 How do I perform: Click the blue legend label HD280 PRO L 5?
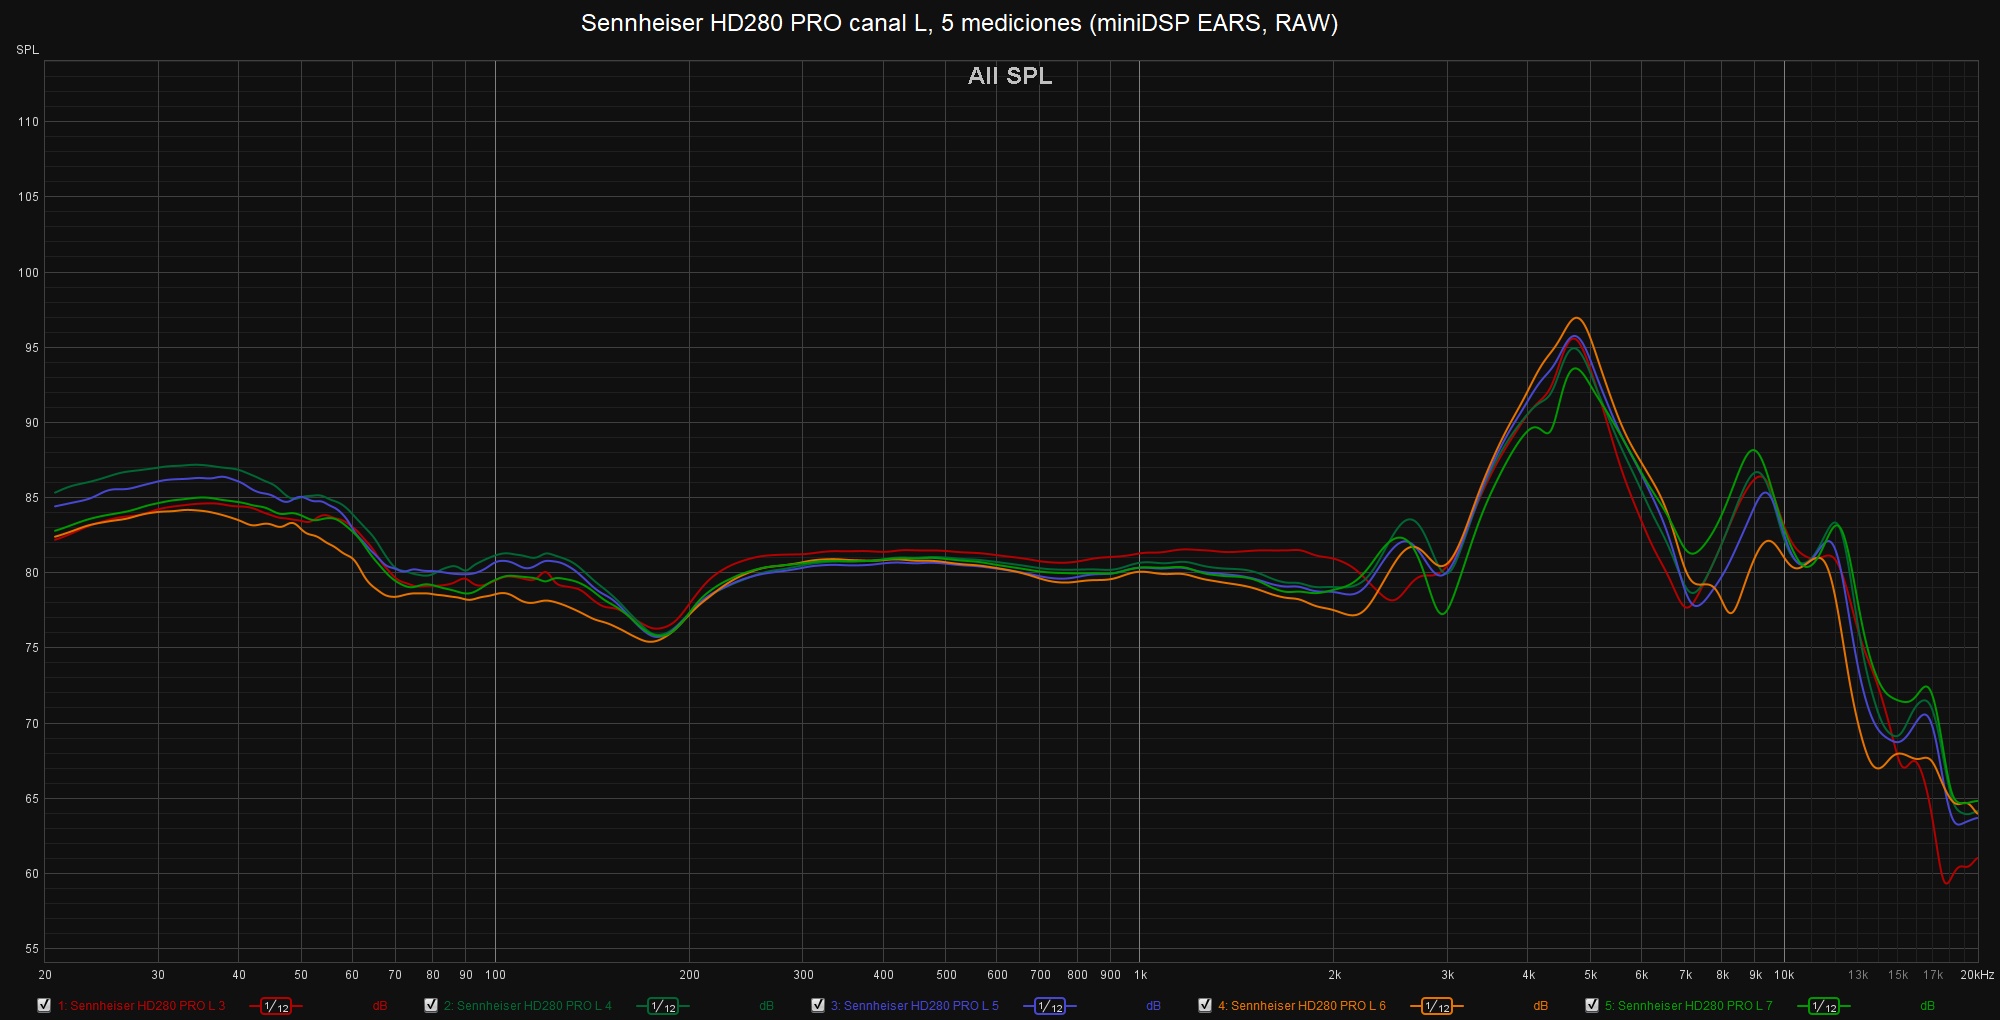(914, 1006)
